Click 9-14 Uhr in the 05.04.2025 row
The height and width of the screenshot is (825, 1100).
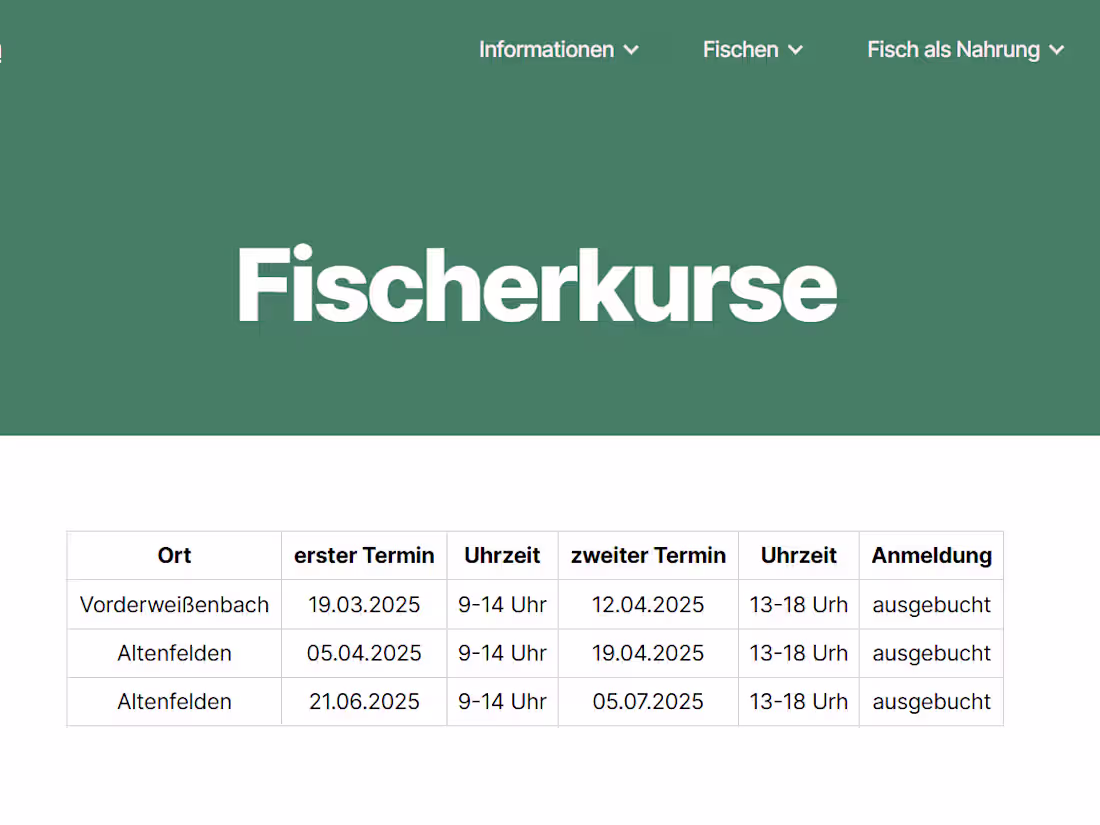pyautogui.click(x=502, y=653)
